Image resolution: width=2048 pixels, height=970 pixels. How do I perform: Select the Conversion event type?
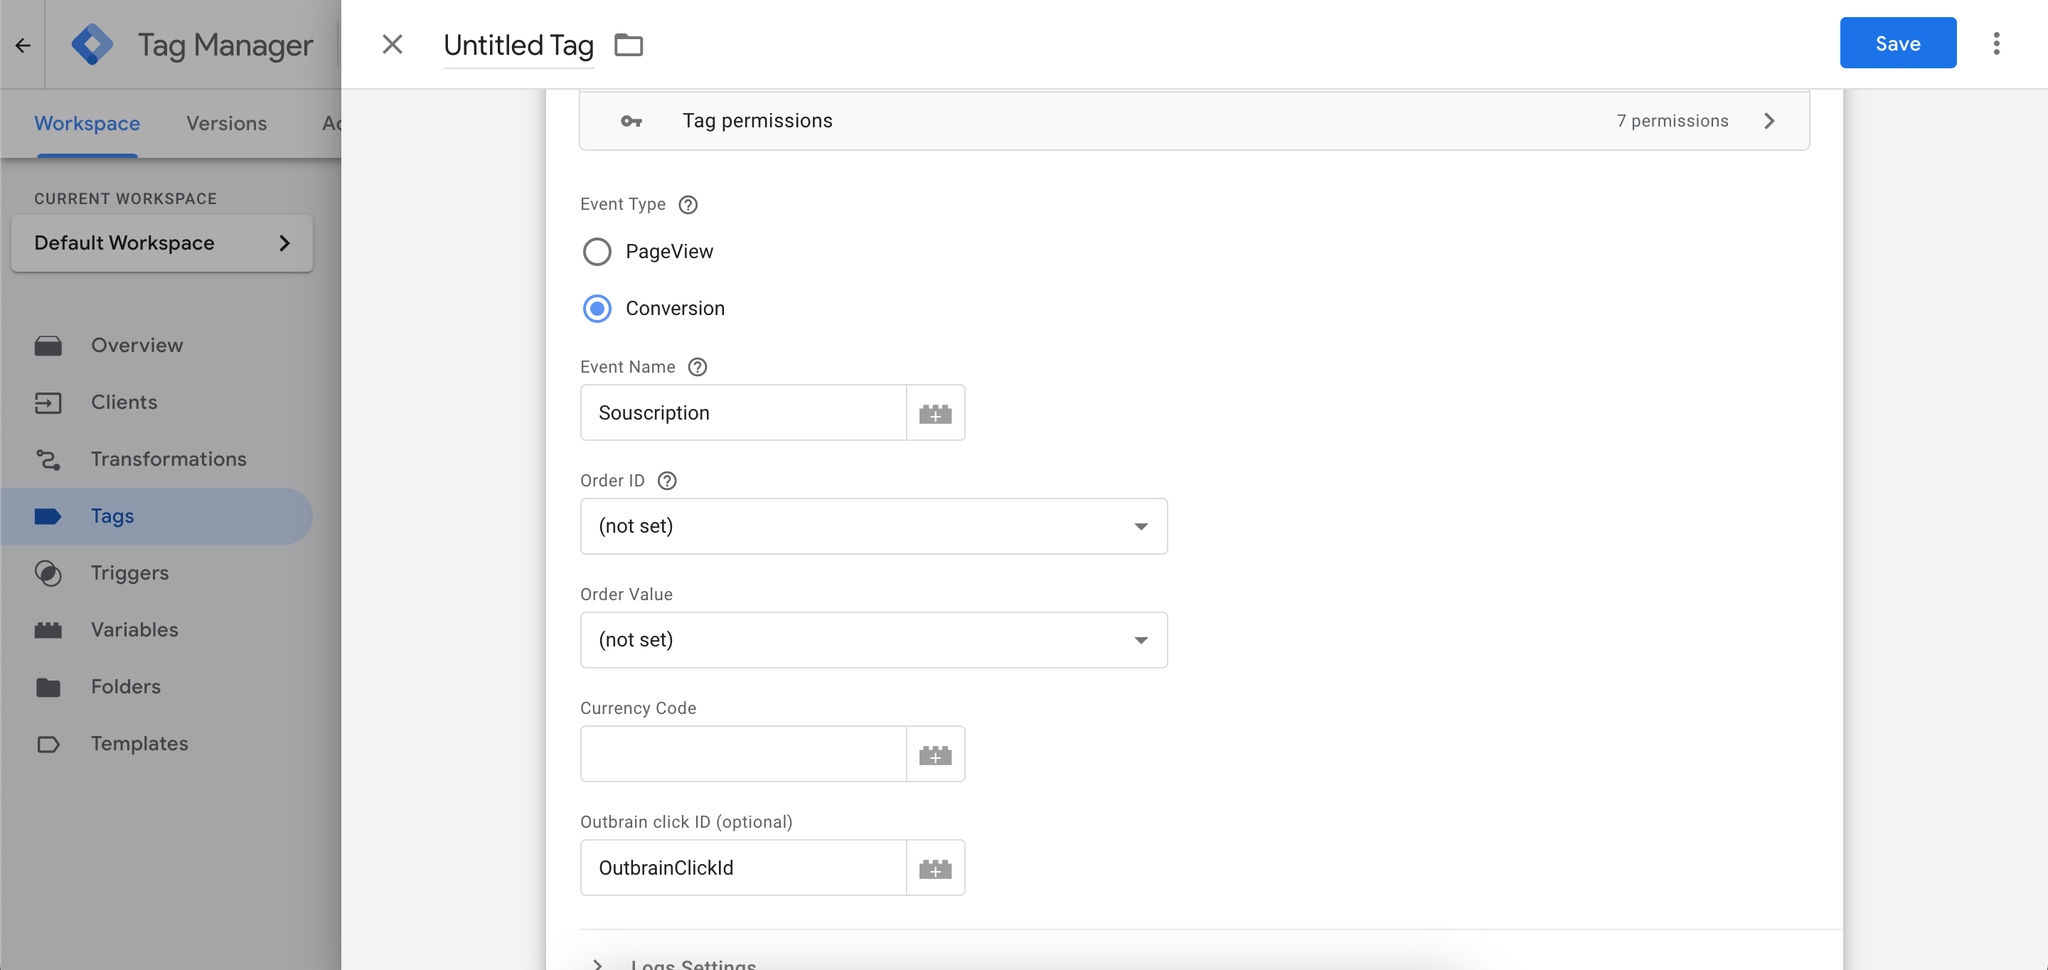pos(597,308)
